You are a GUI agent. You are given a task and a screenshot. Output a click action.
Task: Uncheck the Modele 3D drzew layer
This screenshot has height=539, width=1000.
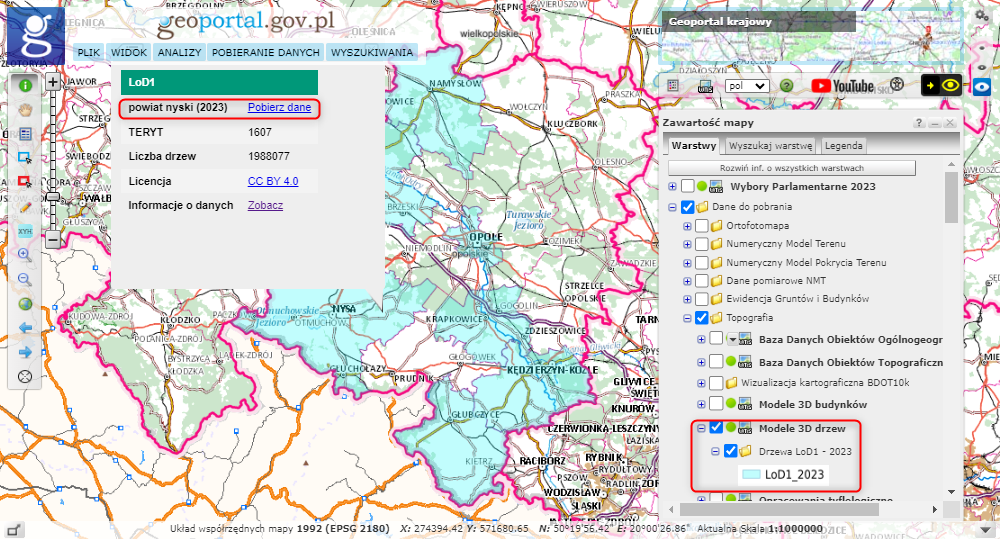[716, 429]
